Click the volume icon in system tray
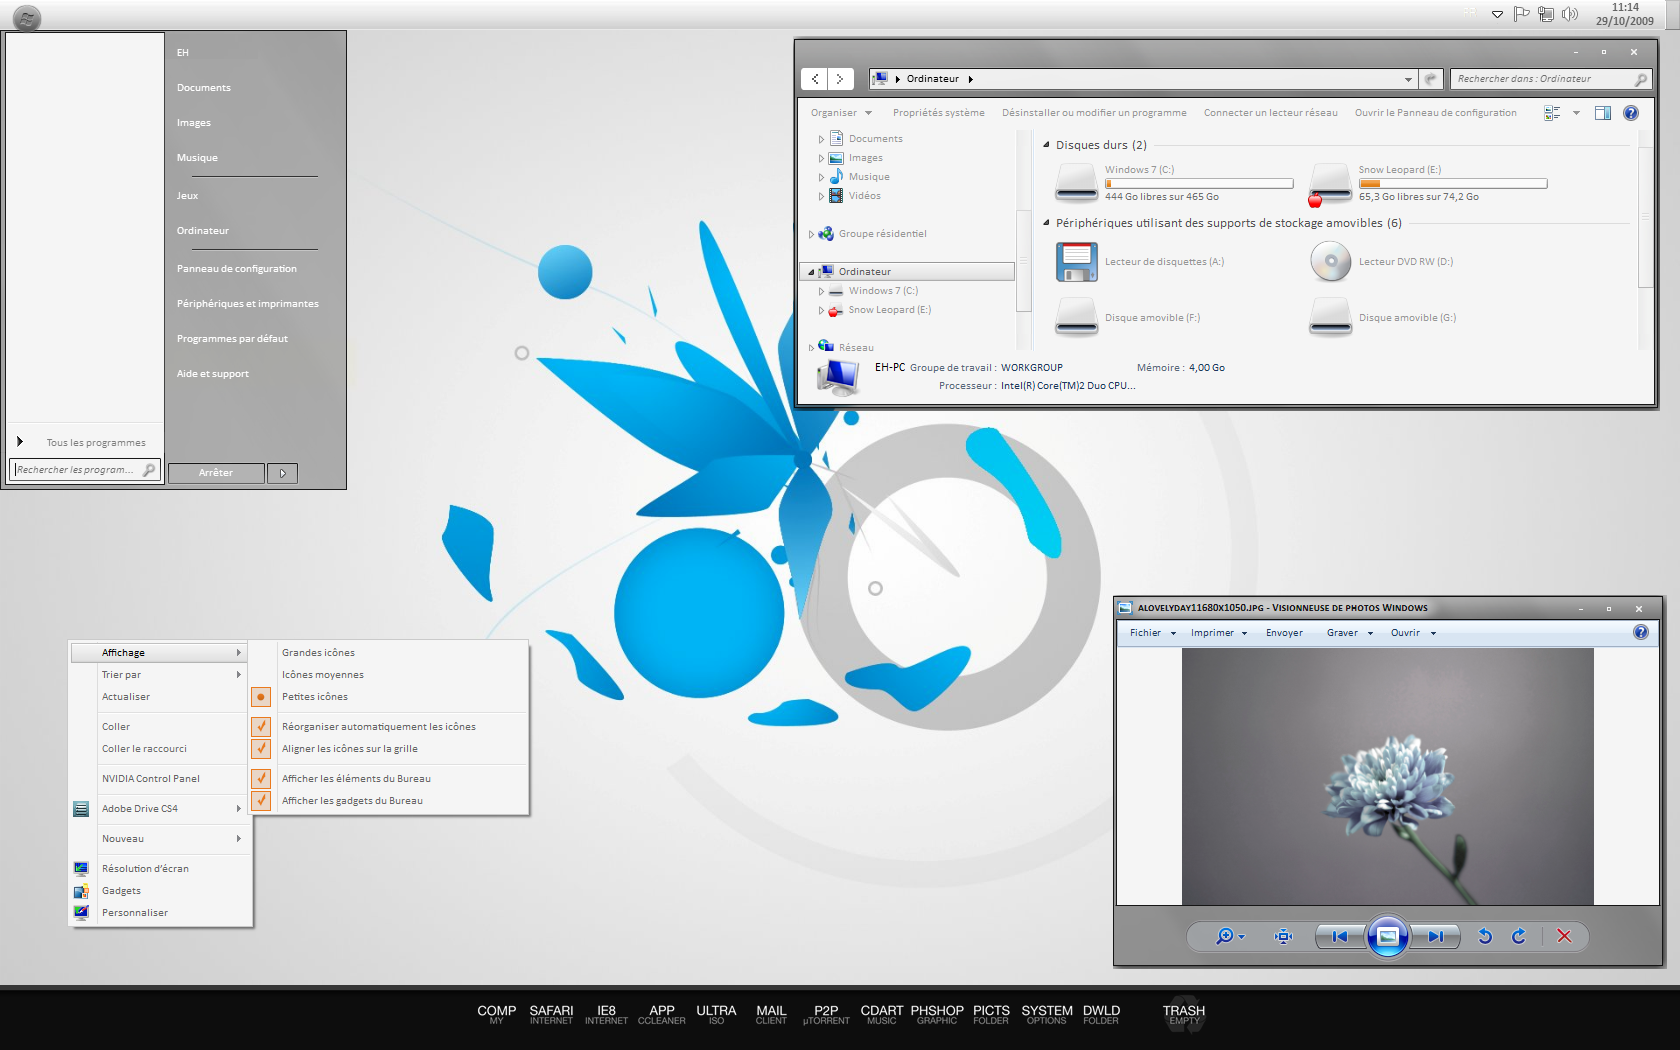 1570,14
